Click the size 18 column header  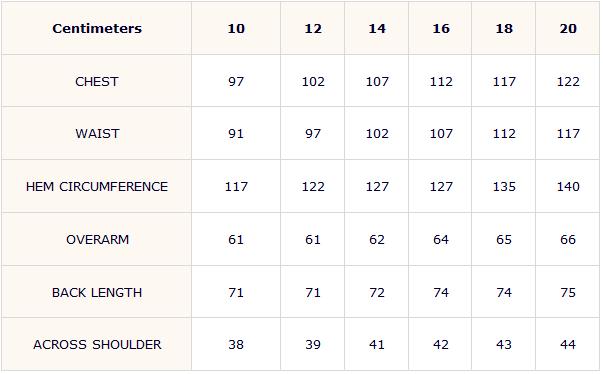coord(504,28)
